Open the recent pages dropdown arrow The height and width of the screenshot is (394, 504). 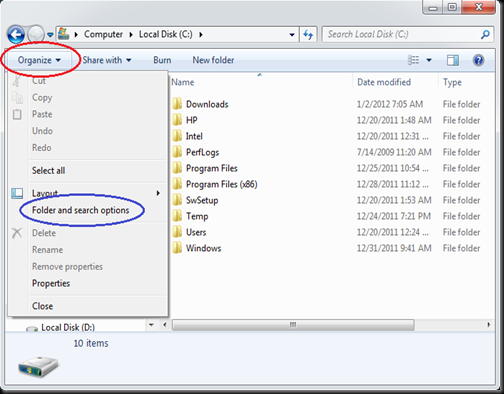coord(50,35)
